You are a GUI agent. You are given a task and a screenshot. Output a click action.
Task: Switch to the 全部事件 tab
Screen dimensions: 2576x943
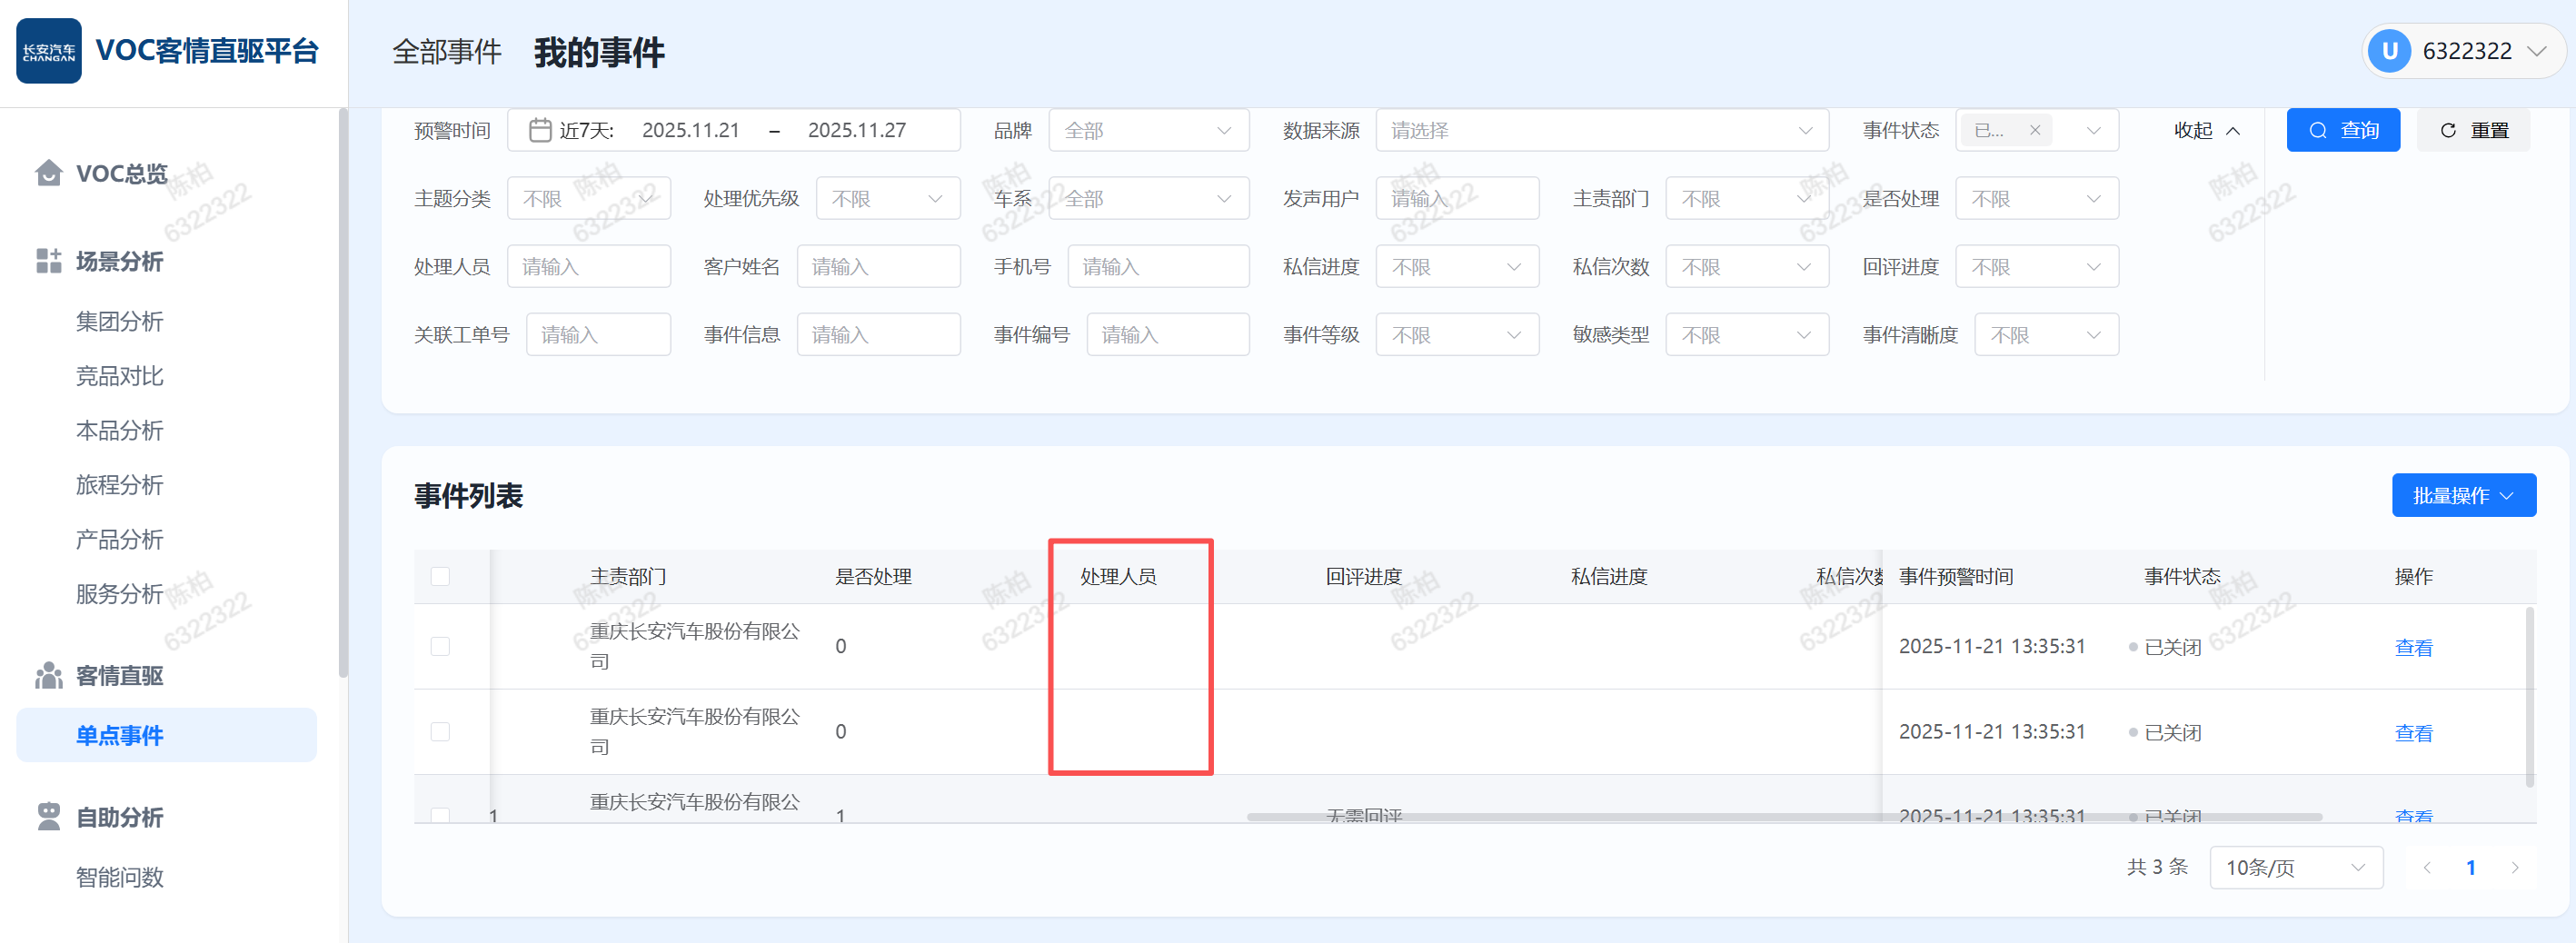[x=446, y=52]
